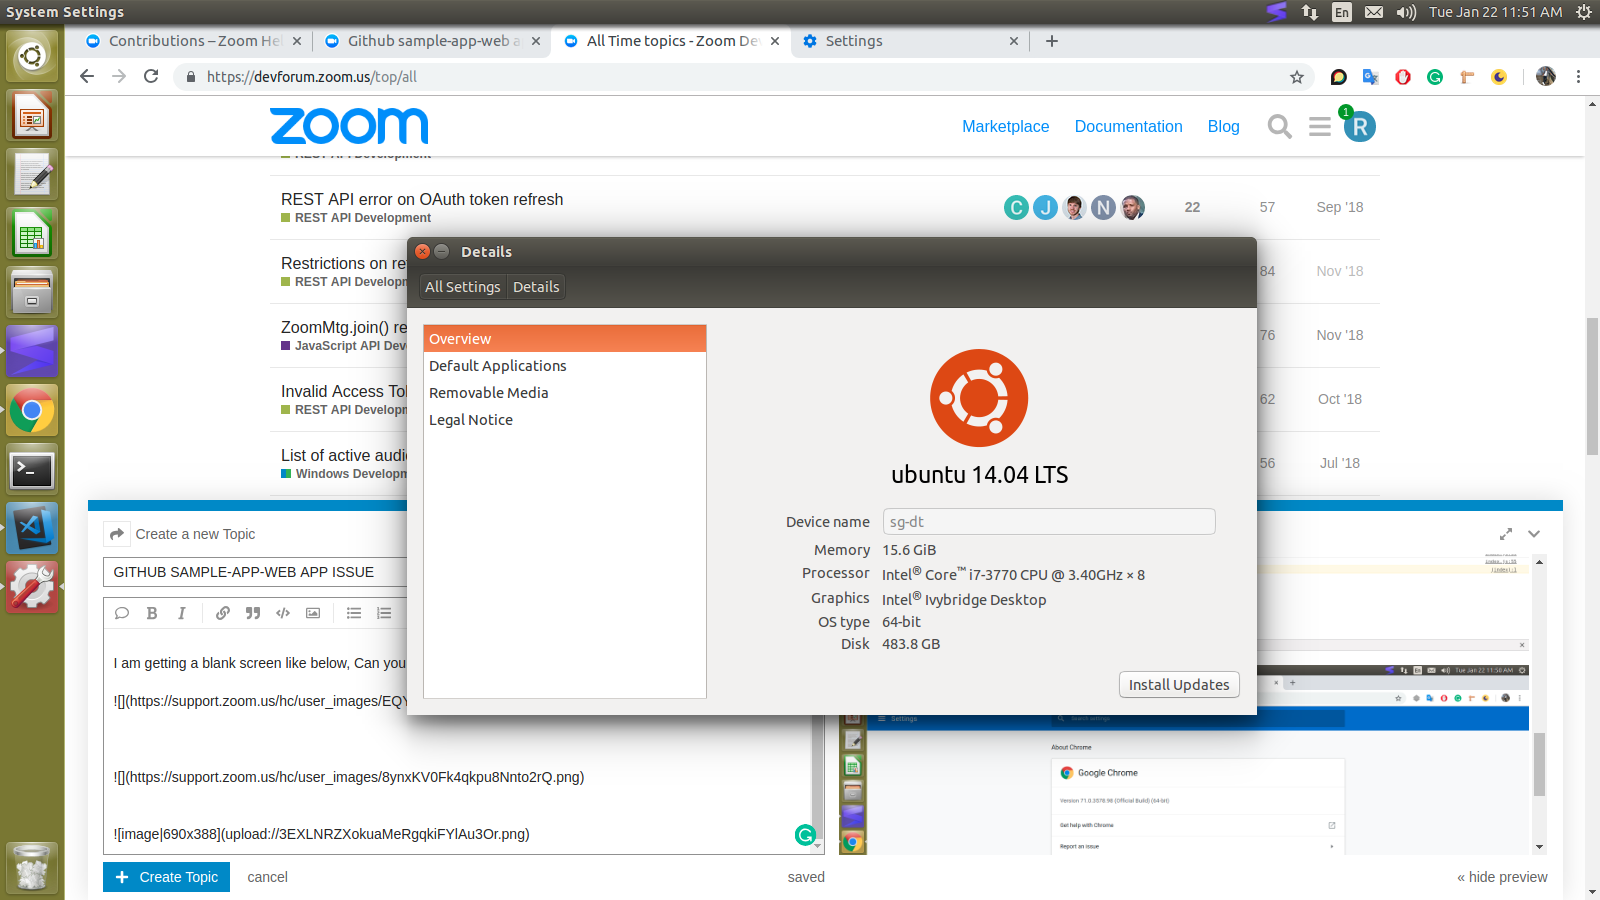Apply italic formatting in the topic editor
This screenshot has height=900, width=1600.
click(x=182, y=613)
